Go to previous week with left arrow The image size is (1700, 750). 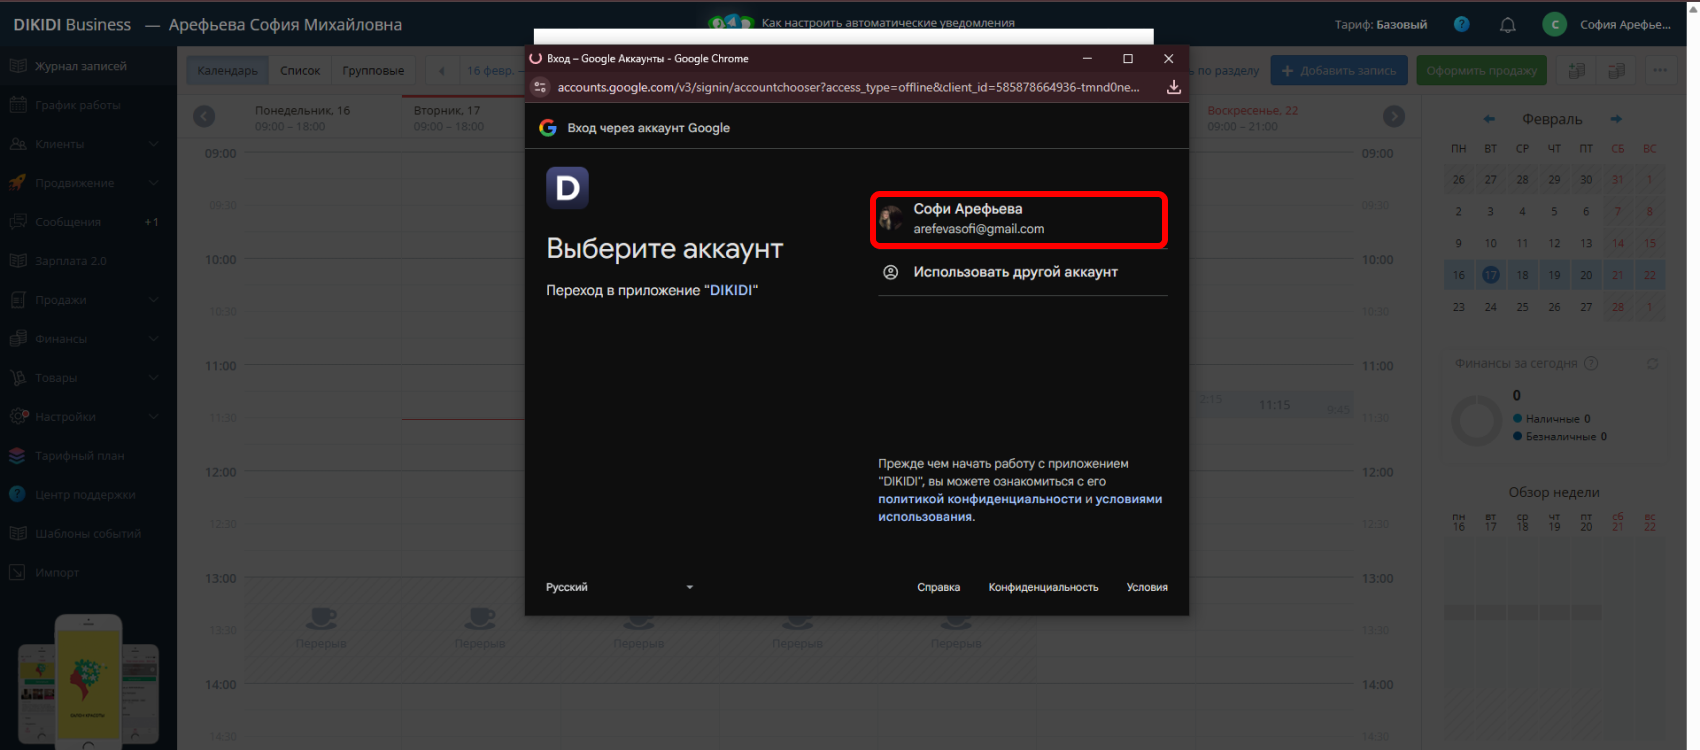tap(204, 117)
